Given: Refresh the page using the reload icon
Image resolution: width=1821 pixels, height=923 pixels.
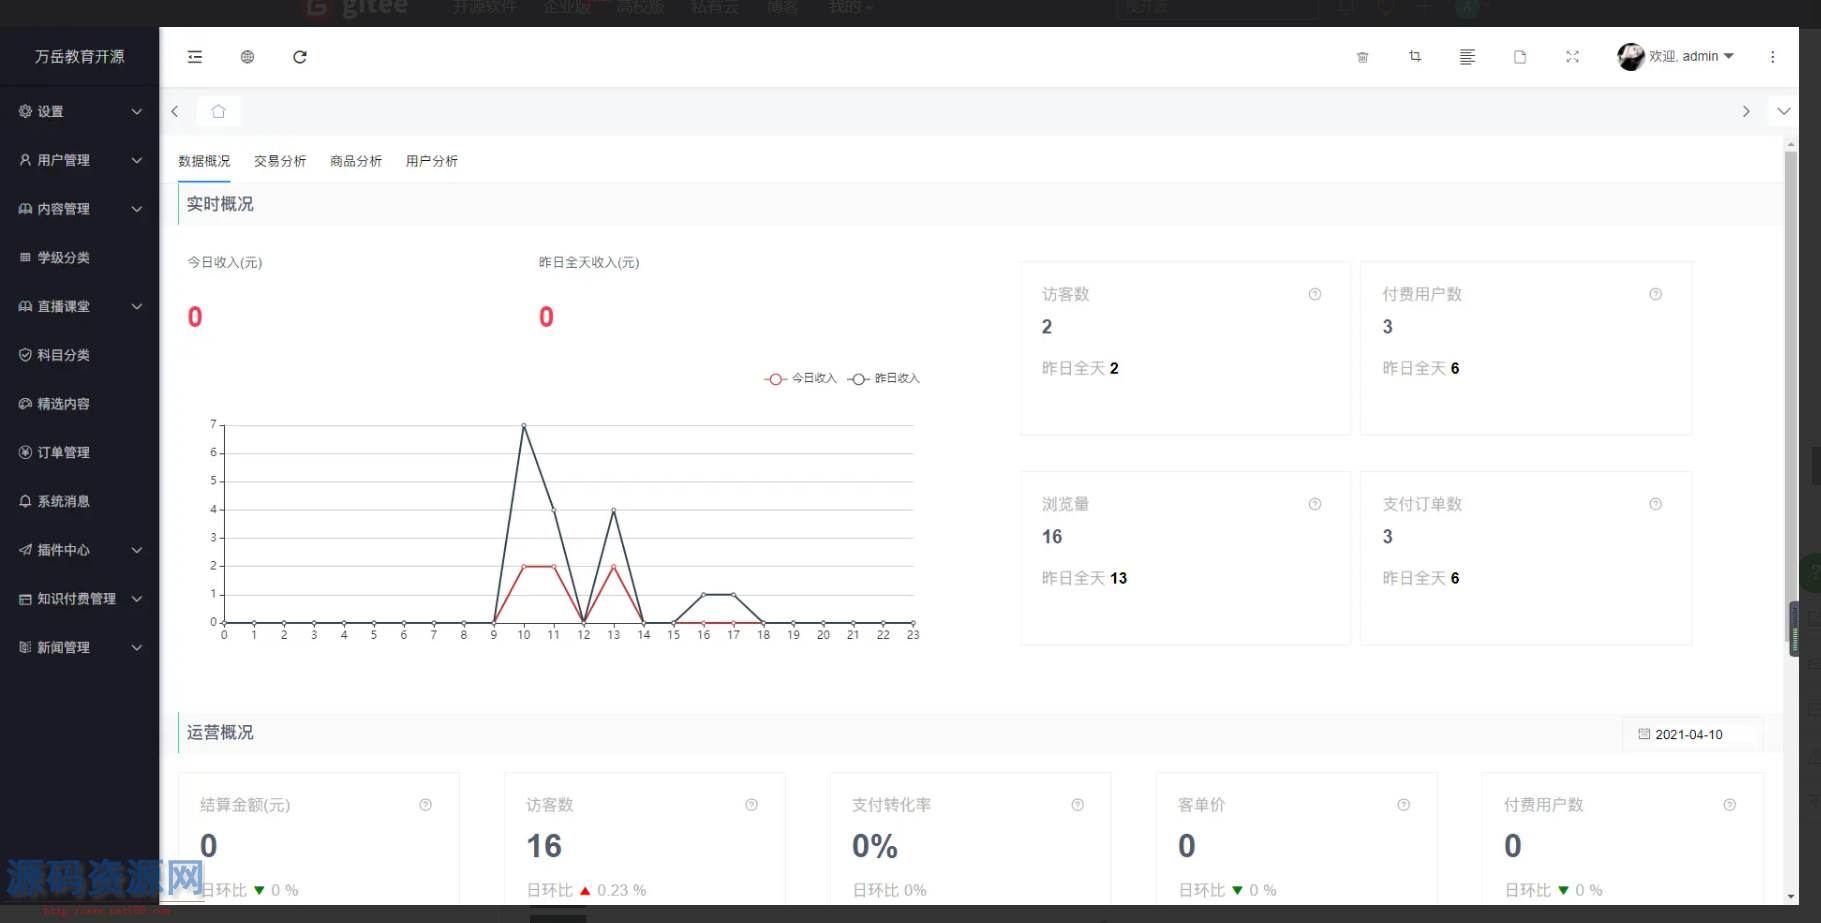Looking at the screenshot, I should click(299, 57).
